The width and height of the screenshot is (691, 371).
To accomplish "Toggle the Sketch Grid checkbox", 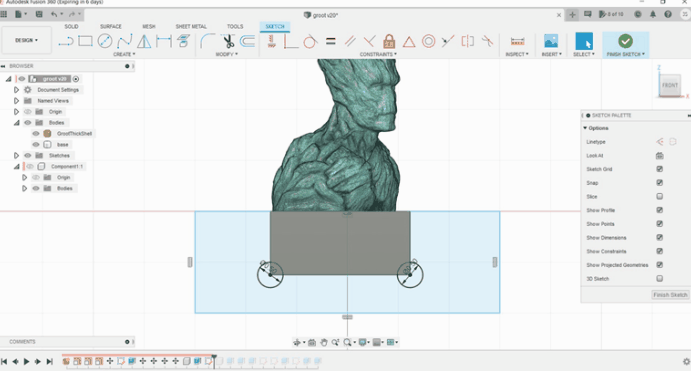I will [x=659, y=169].
